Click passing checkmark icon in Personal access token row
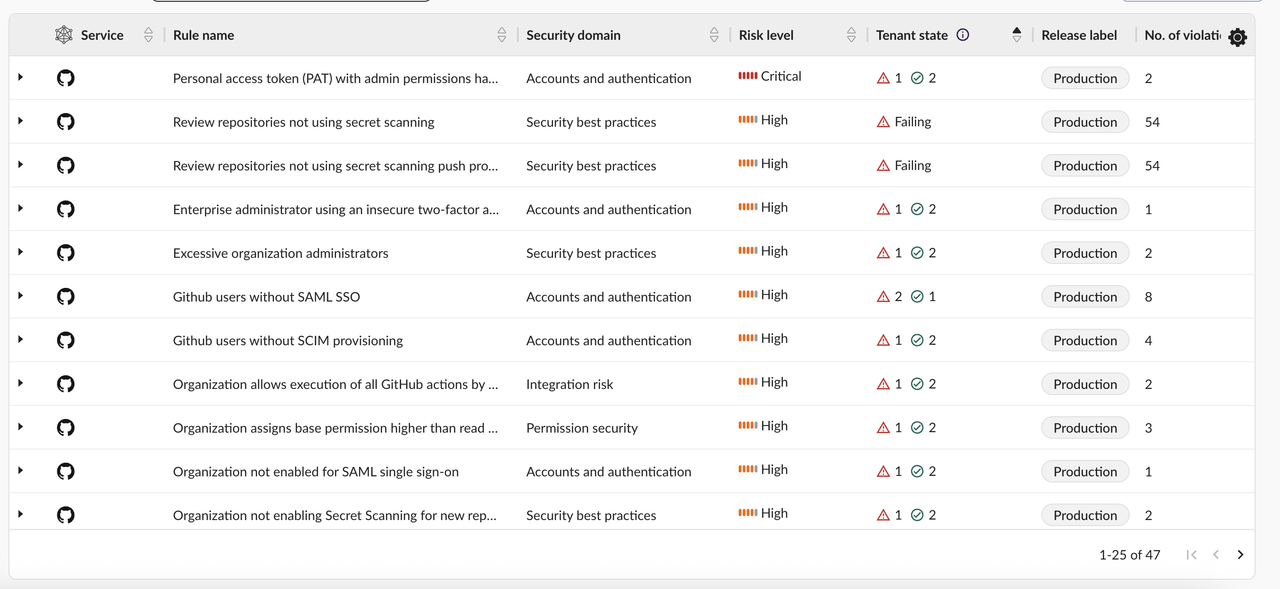This screenshot has width=1280, height=589. point(917,78)
